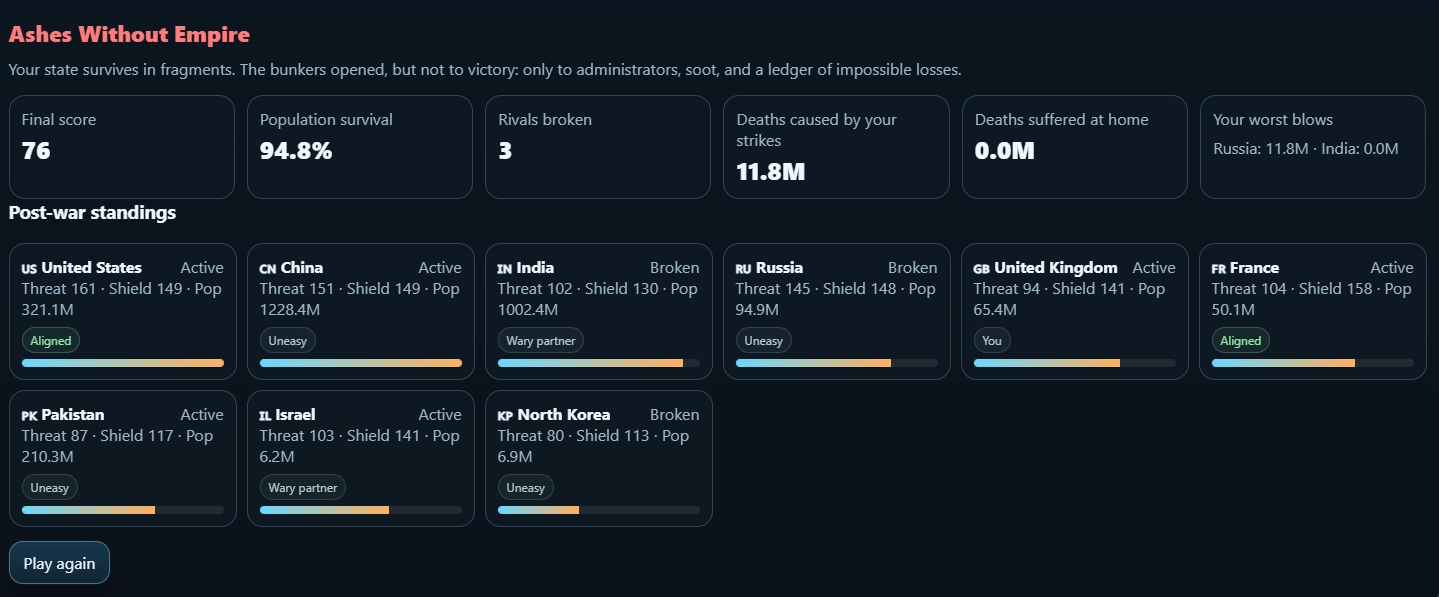
Task: Open the Final score stat card
Action: 122,147
